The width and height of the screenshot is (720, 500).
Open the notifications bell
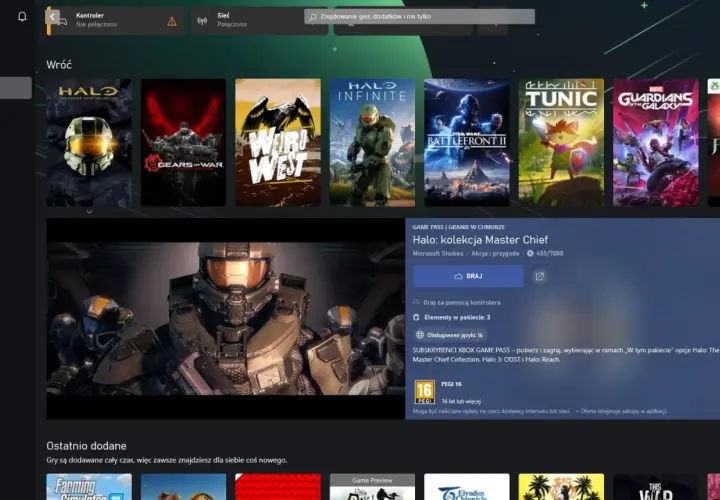point(22,17)
